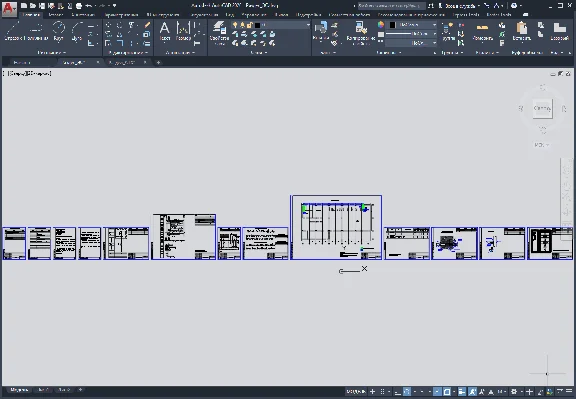The height and width of the screenshot is (399, 576).
Task: Expand the Layers (Слои) panel
Action: tap(259, 53)
